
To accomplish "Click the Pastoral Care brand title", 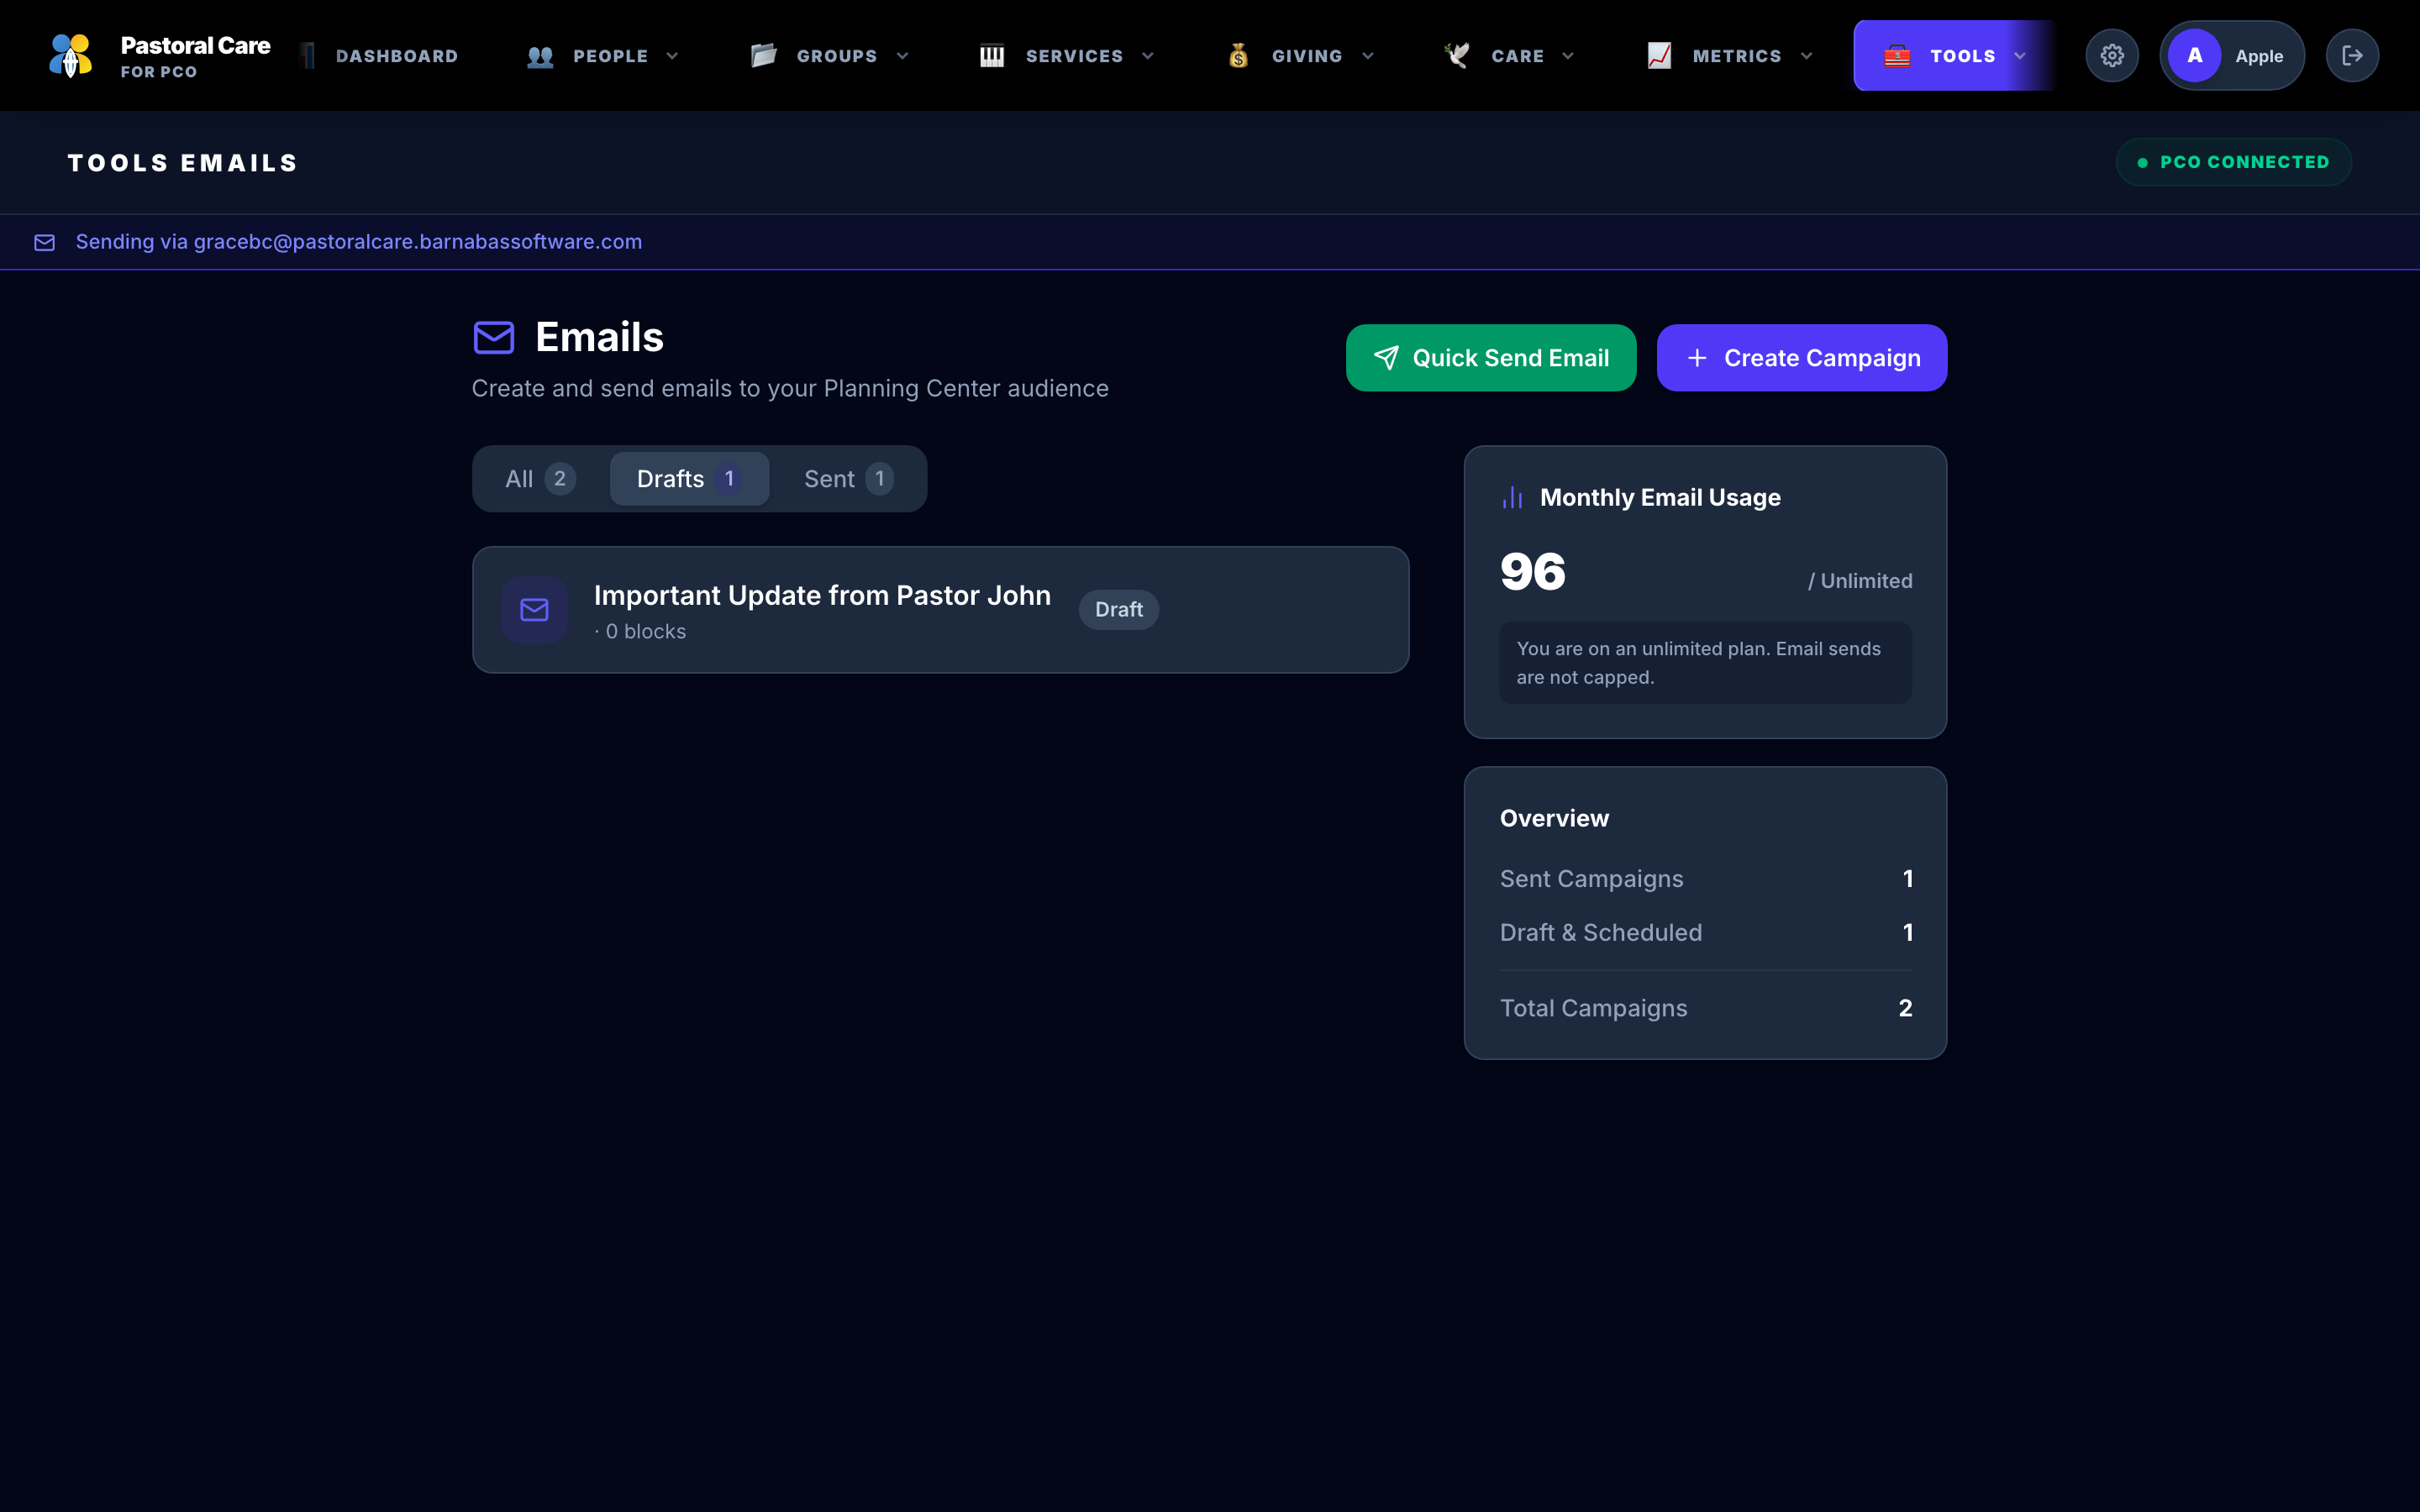I will [x=196, y=46].
